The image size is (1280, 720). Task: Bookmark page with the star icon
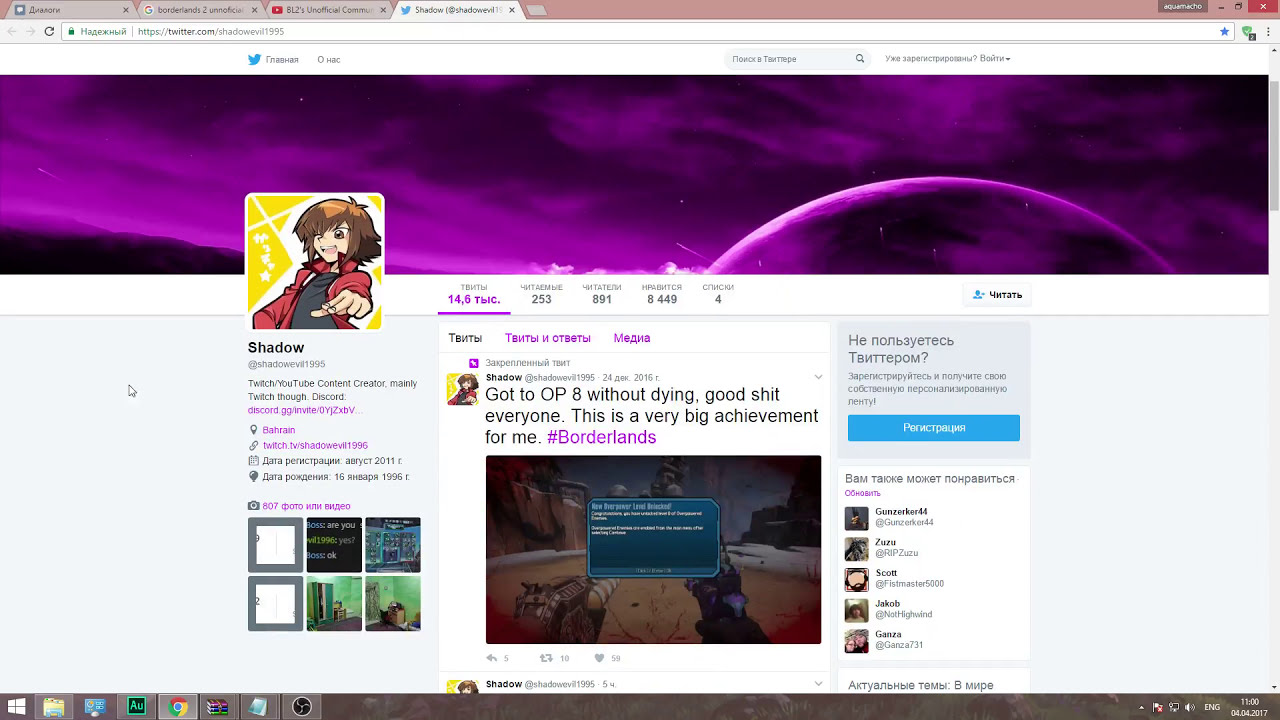coord(1224,31)
